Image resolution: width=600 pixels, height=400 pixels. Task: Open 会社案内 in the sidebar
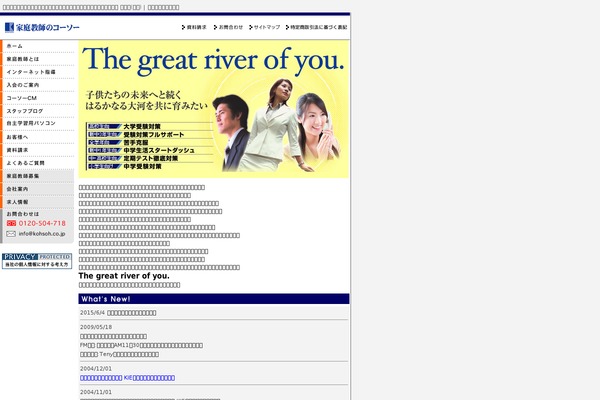click(38, 189)
